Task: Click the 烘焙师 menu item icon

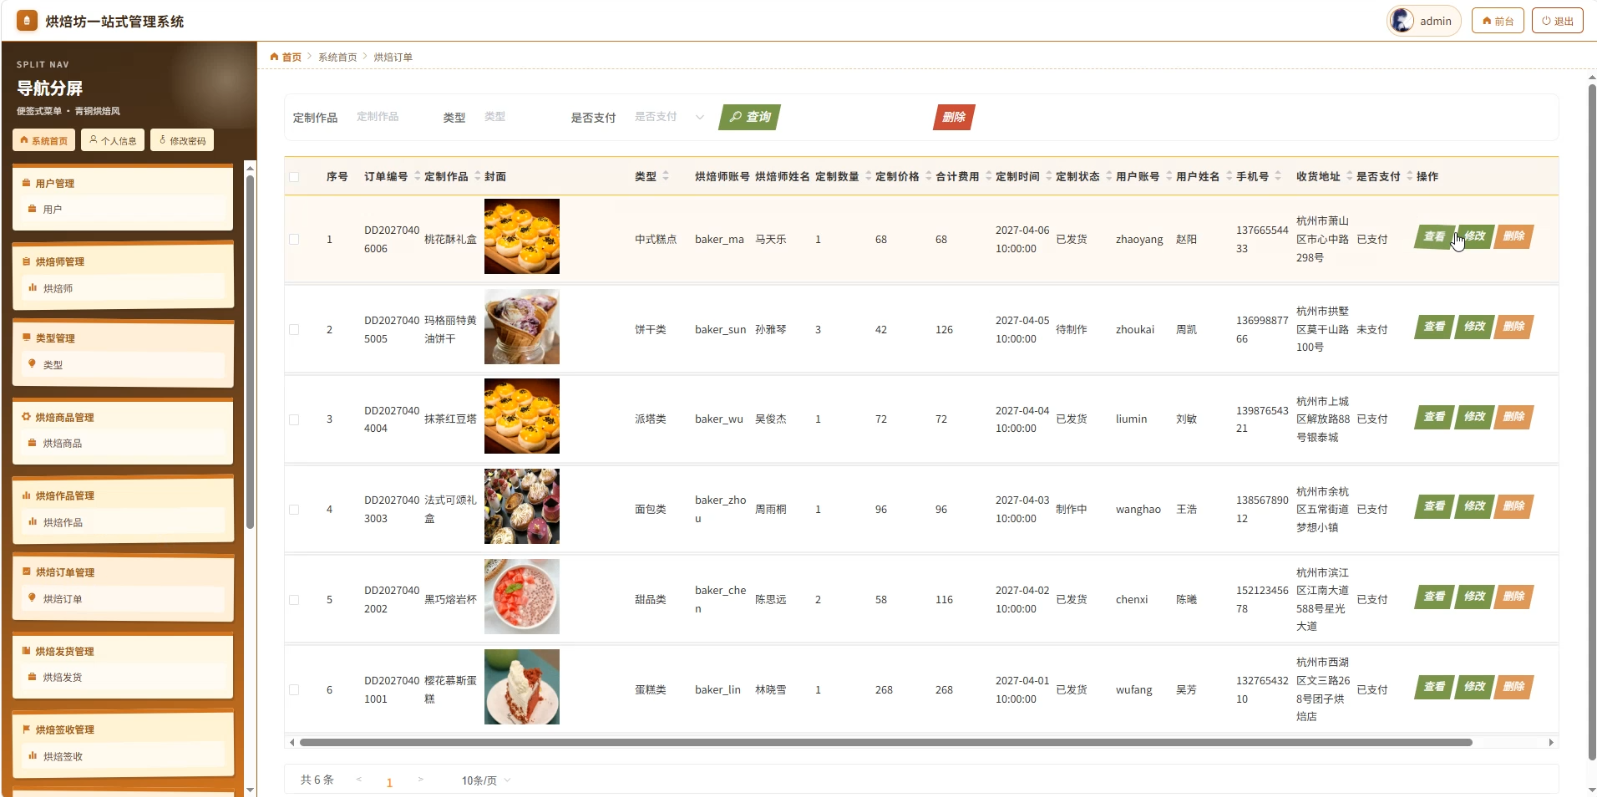Action: click(x=32, y=288)
